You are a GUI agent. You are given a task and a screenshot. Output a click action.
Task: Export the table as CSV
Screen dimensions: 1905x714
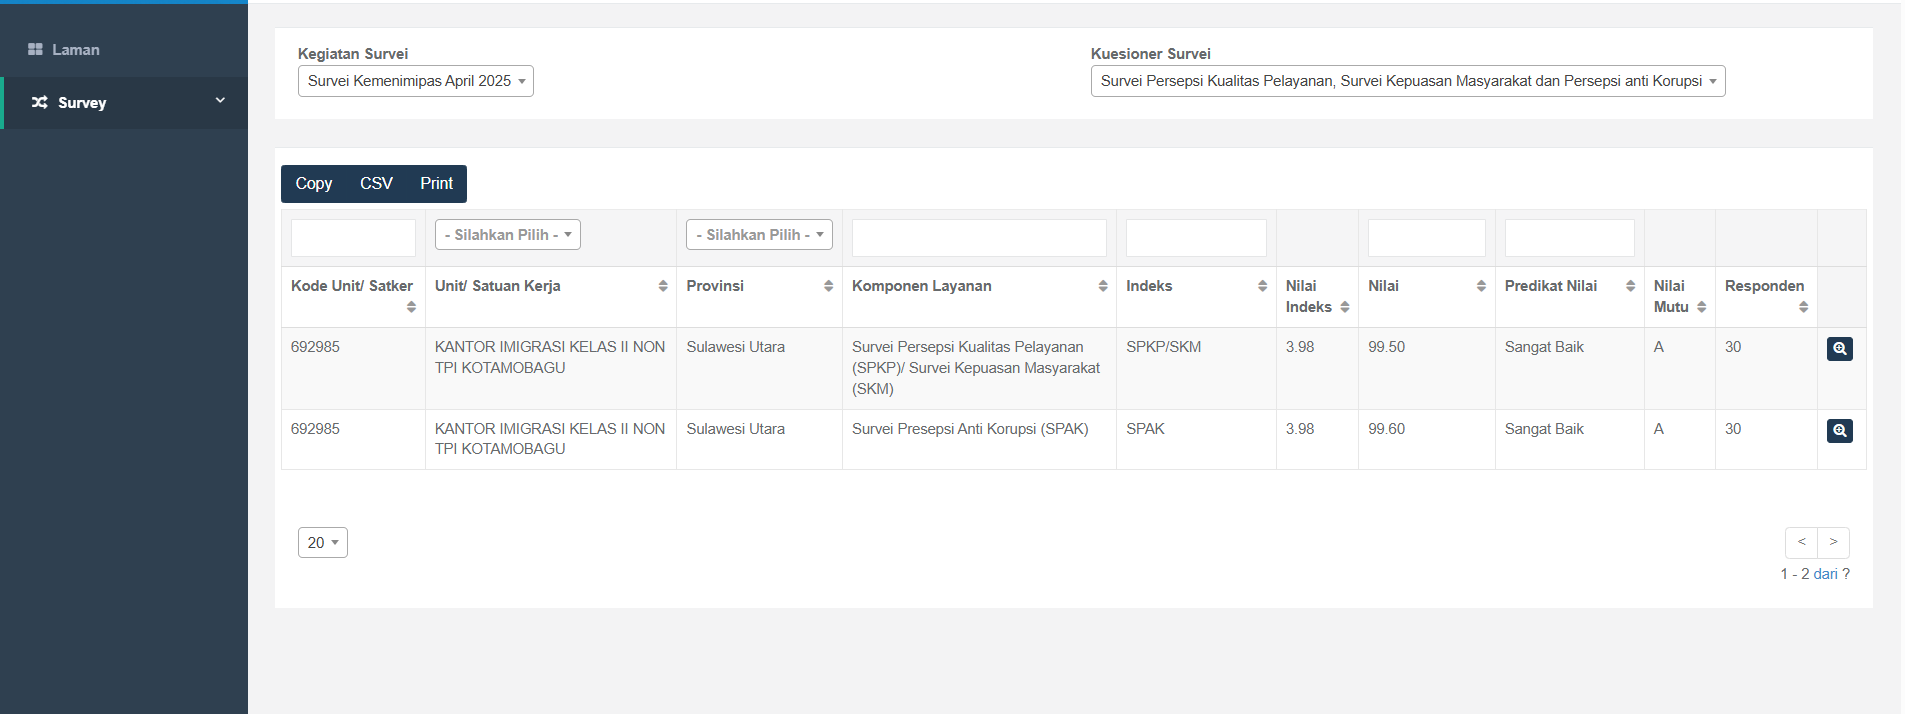(376, 184)
